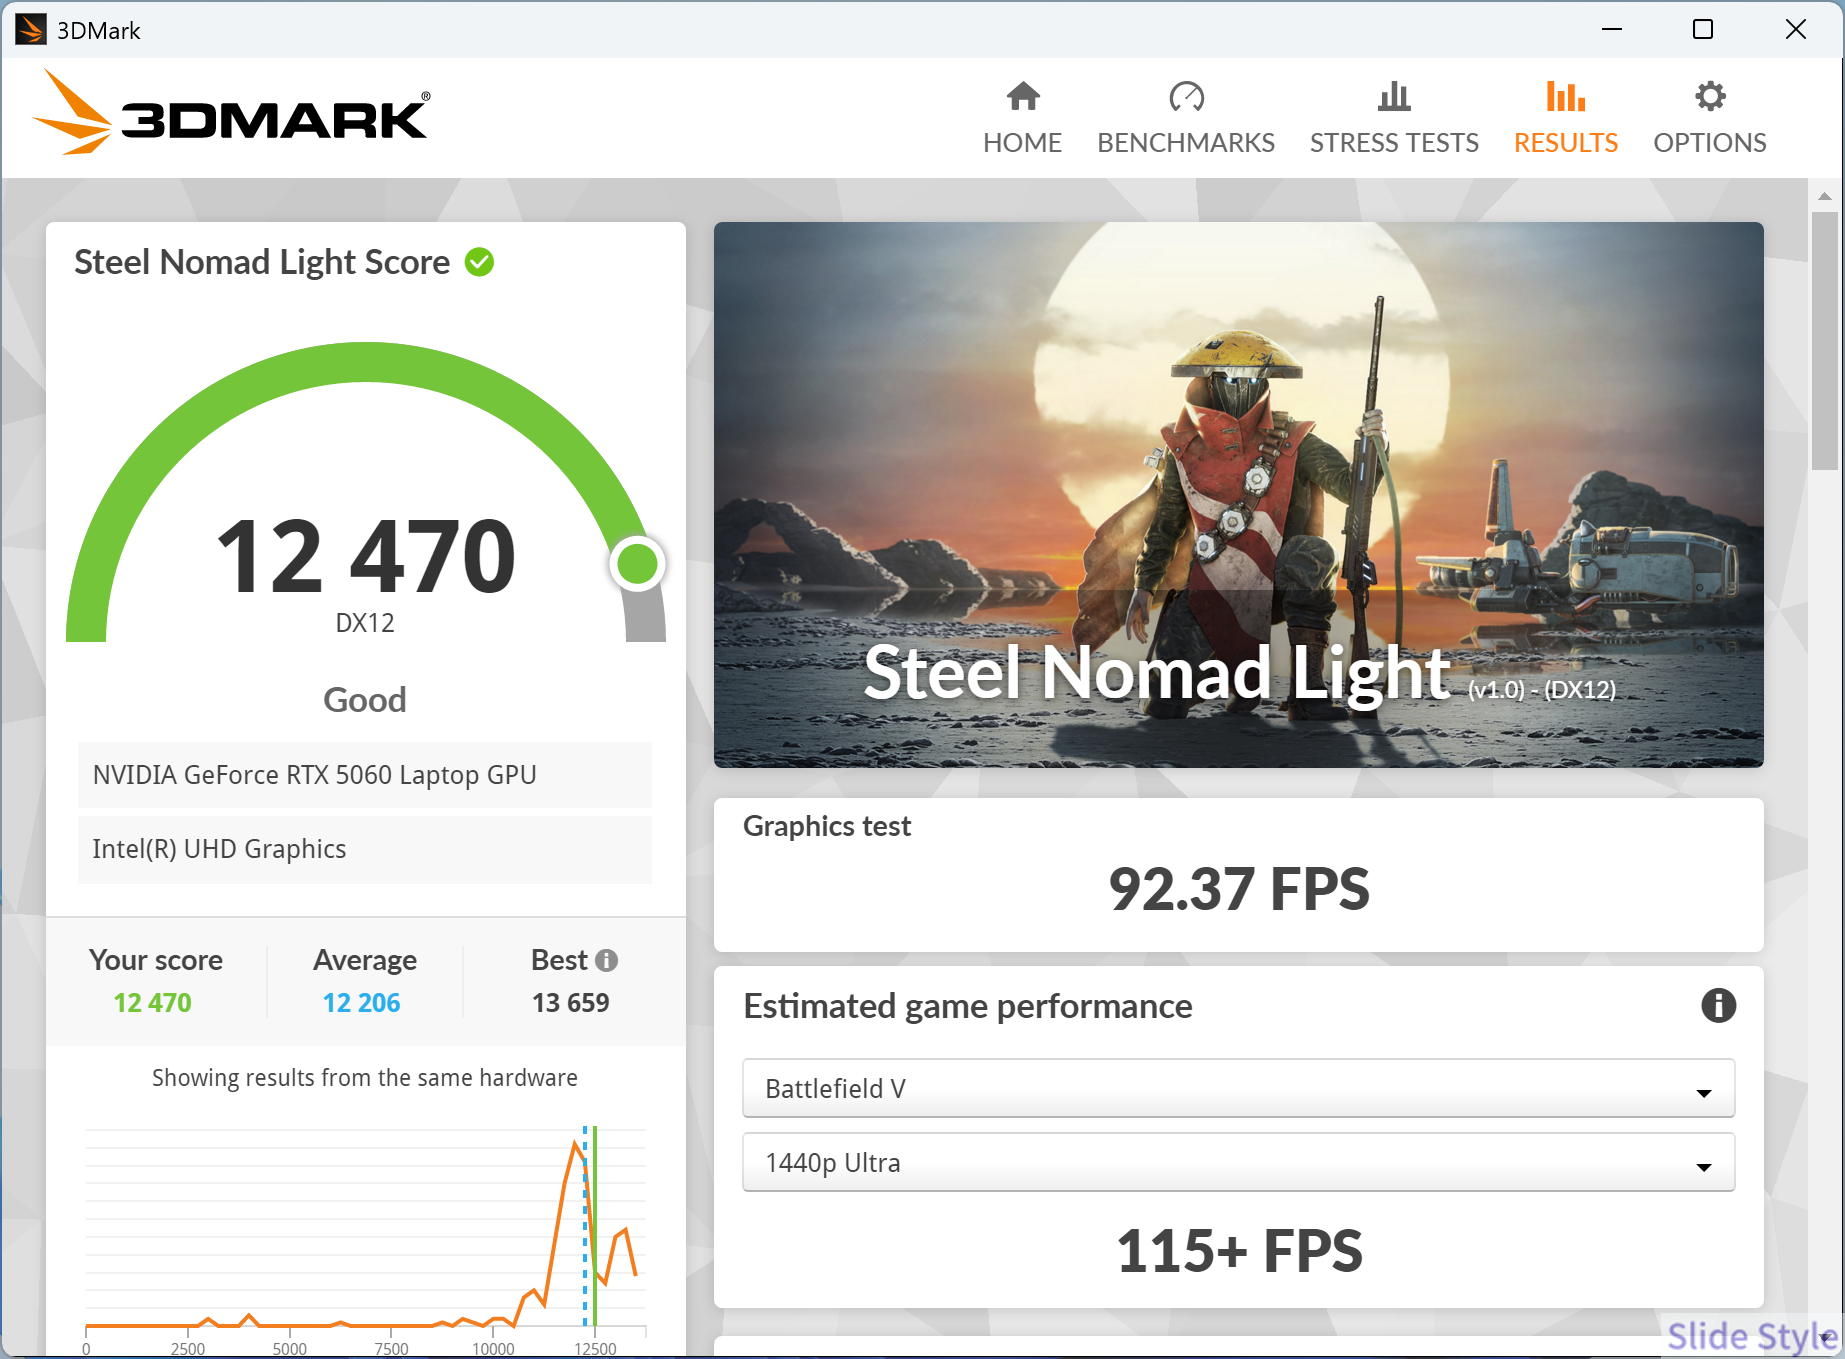
Task: Close the 3DMark window
Action: [1796, 29]
